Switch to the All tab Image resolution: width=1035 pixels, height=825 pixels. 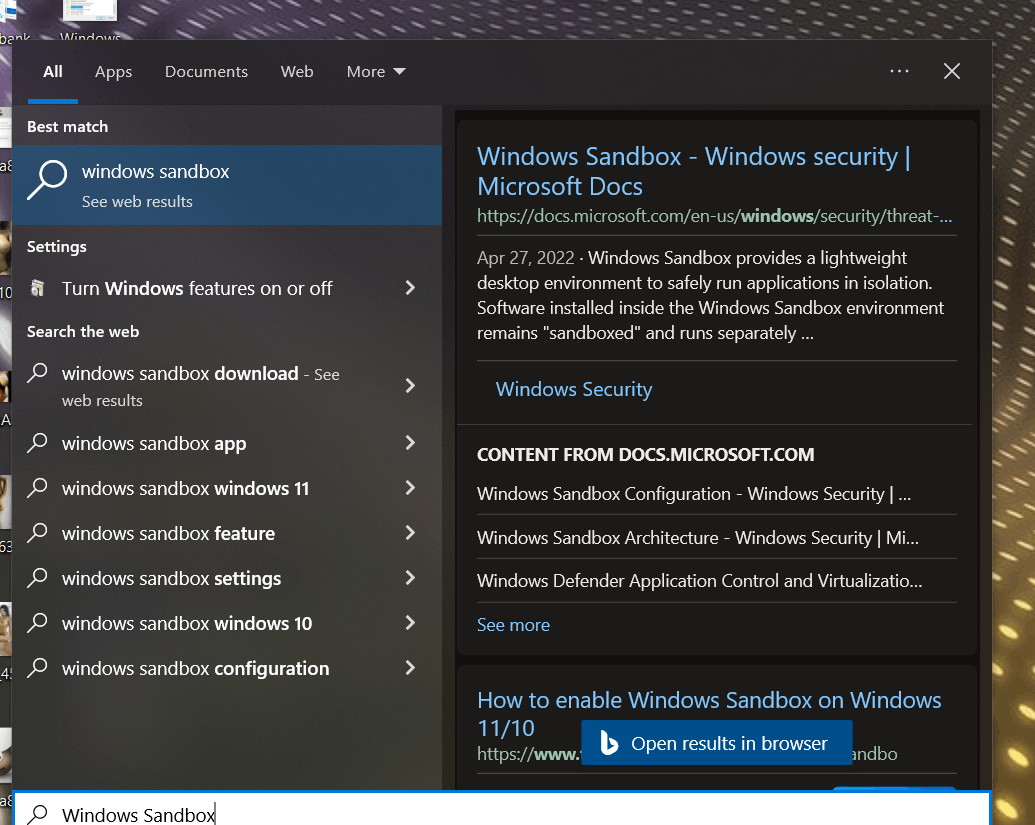53,71
